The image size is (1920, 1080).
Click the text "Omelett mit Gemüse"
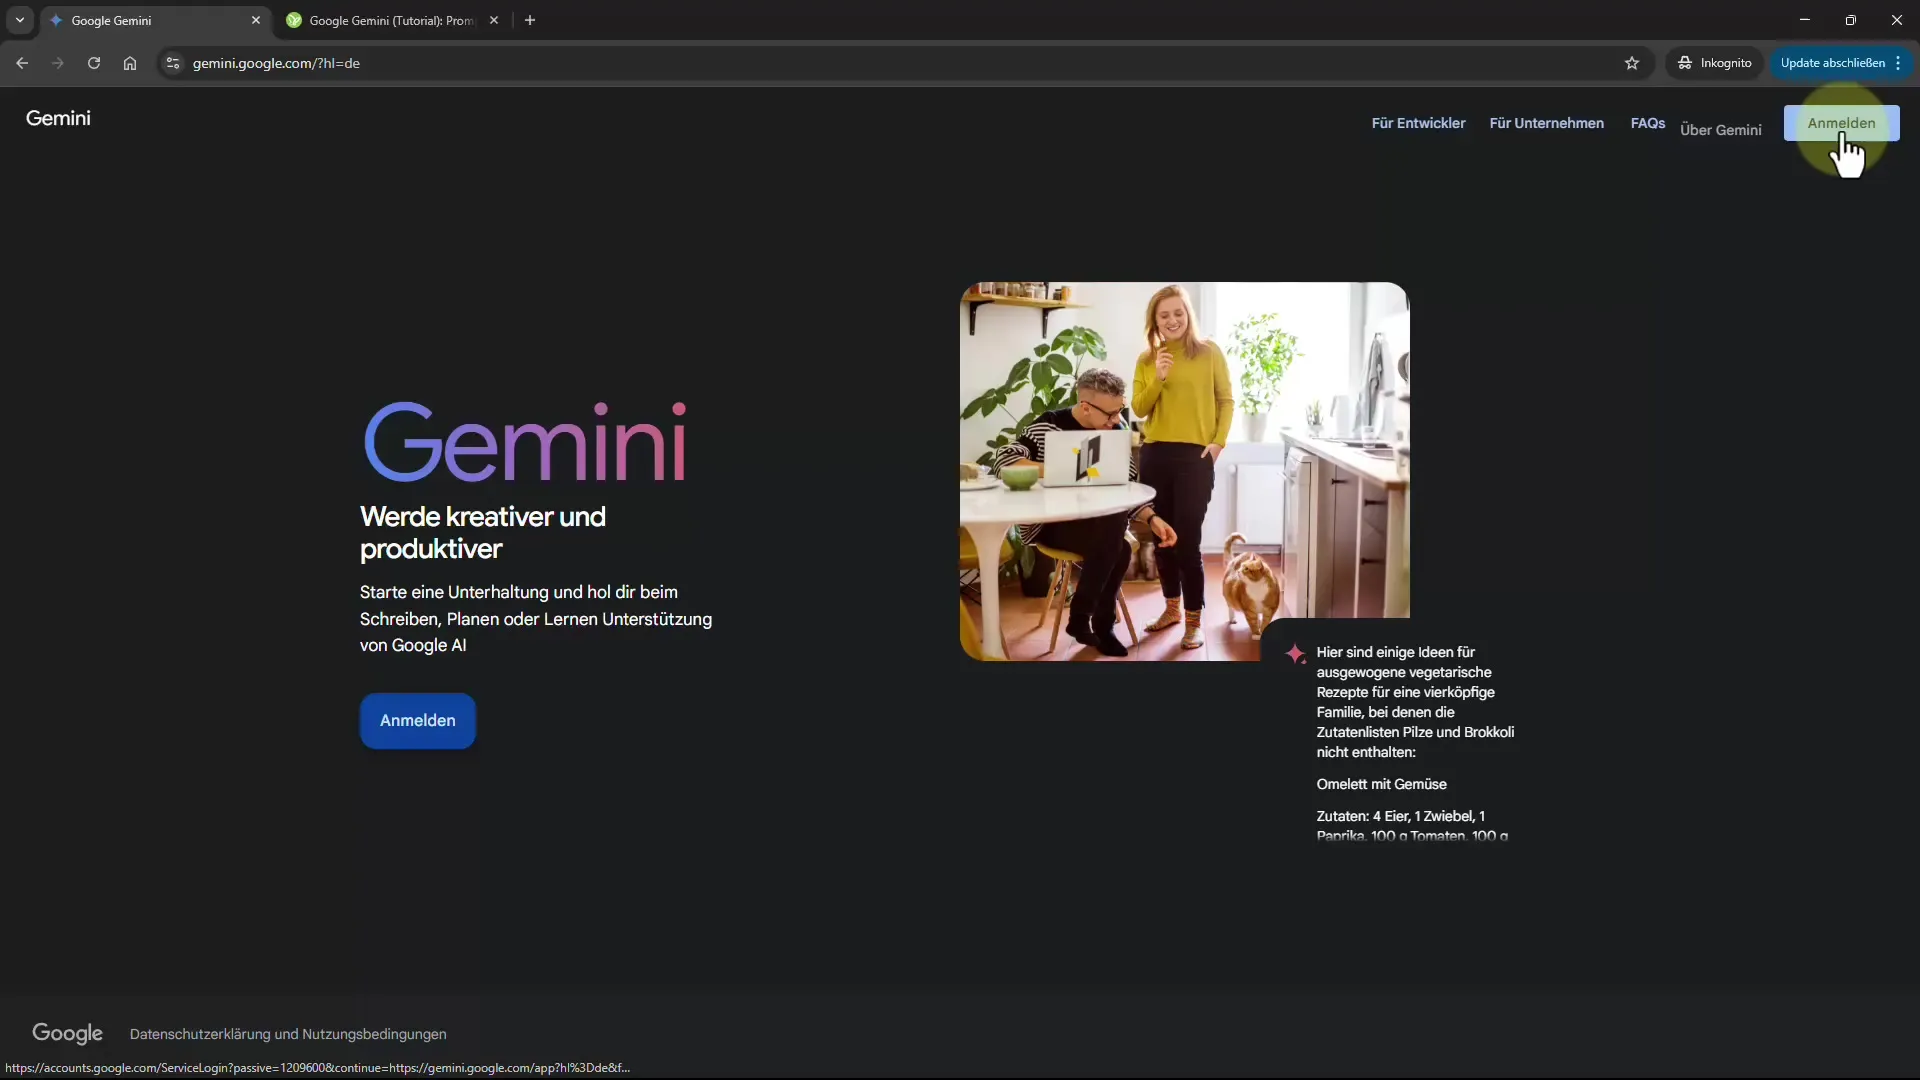click(1381, 784)
